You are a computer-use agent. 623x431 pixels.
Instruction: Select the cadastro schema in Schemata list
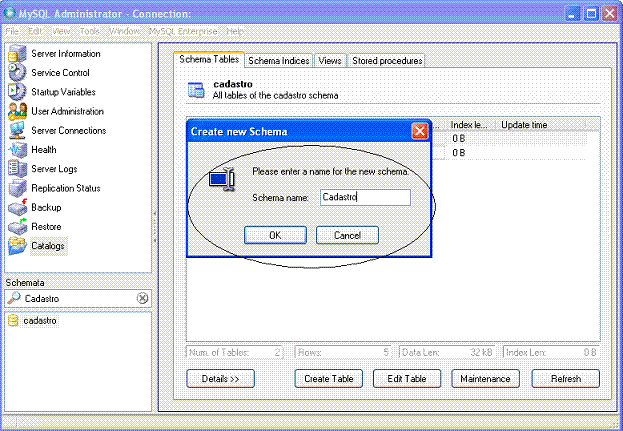point(40,321)
